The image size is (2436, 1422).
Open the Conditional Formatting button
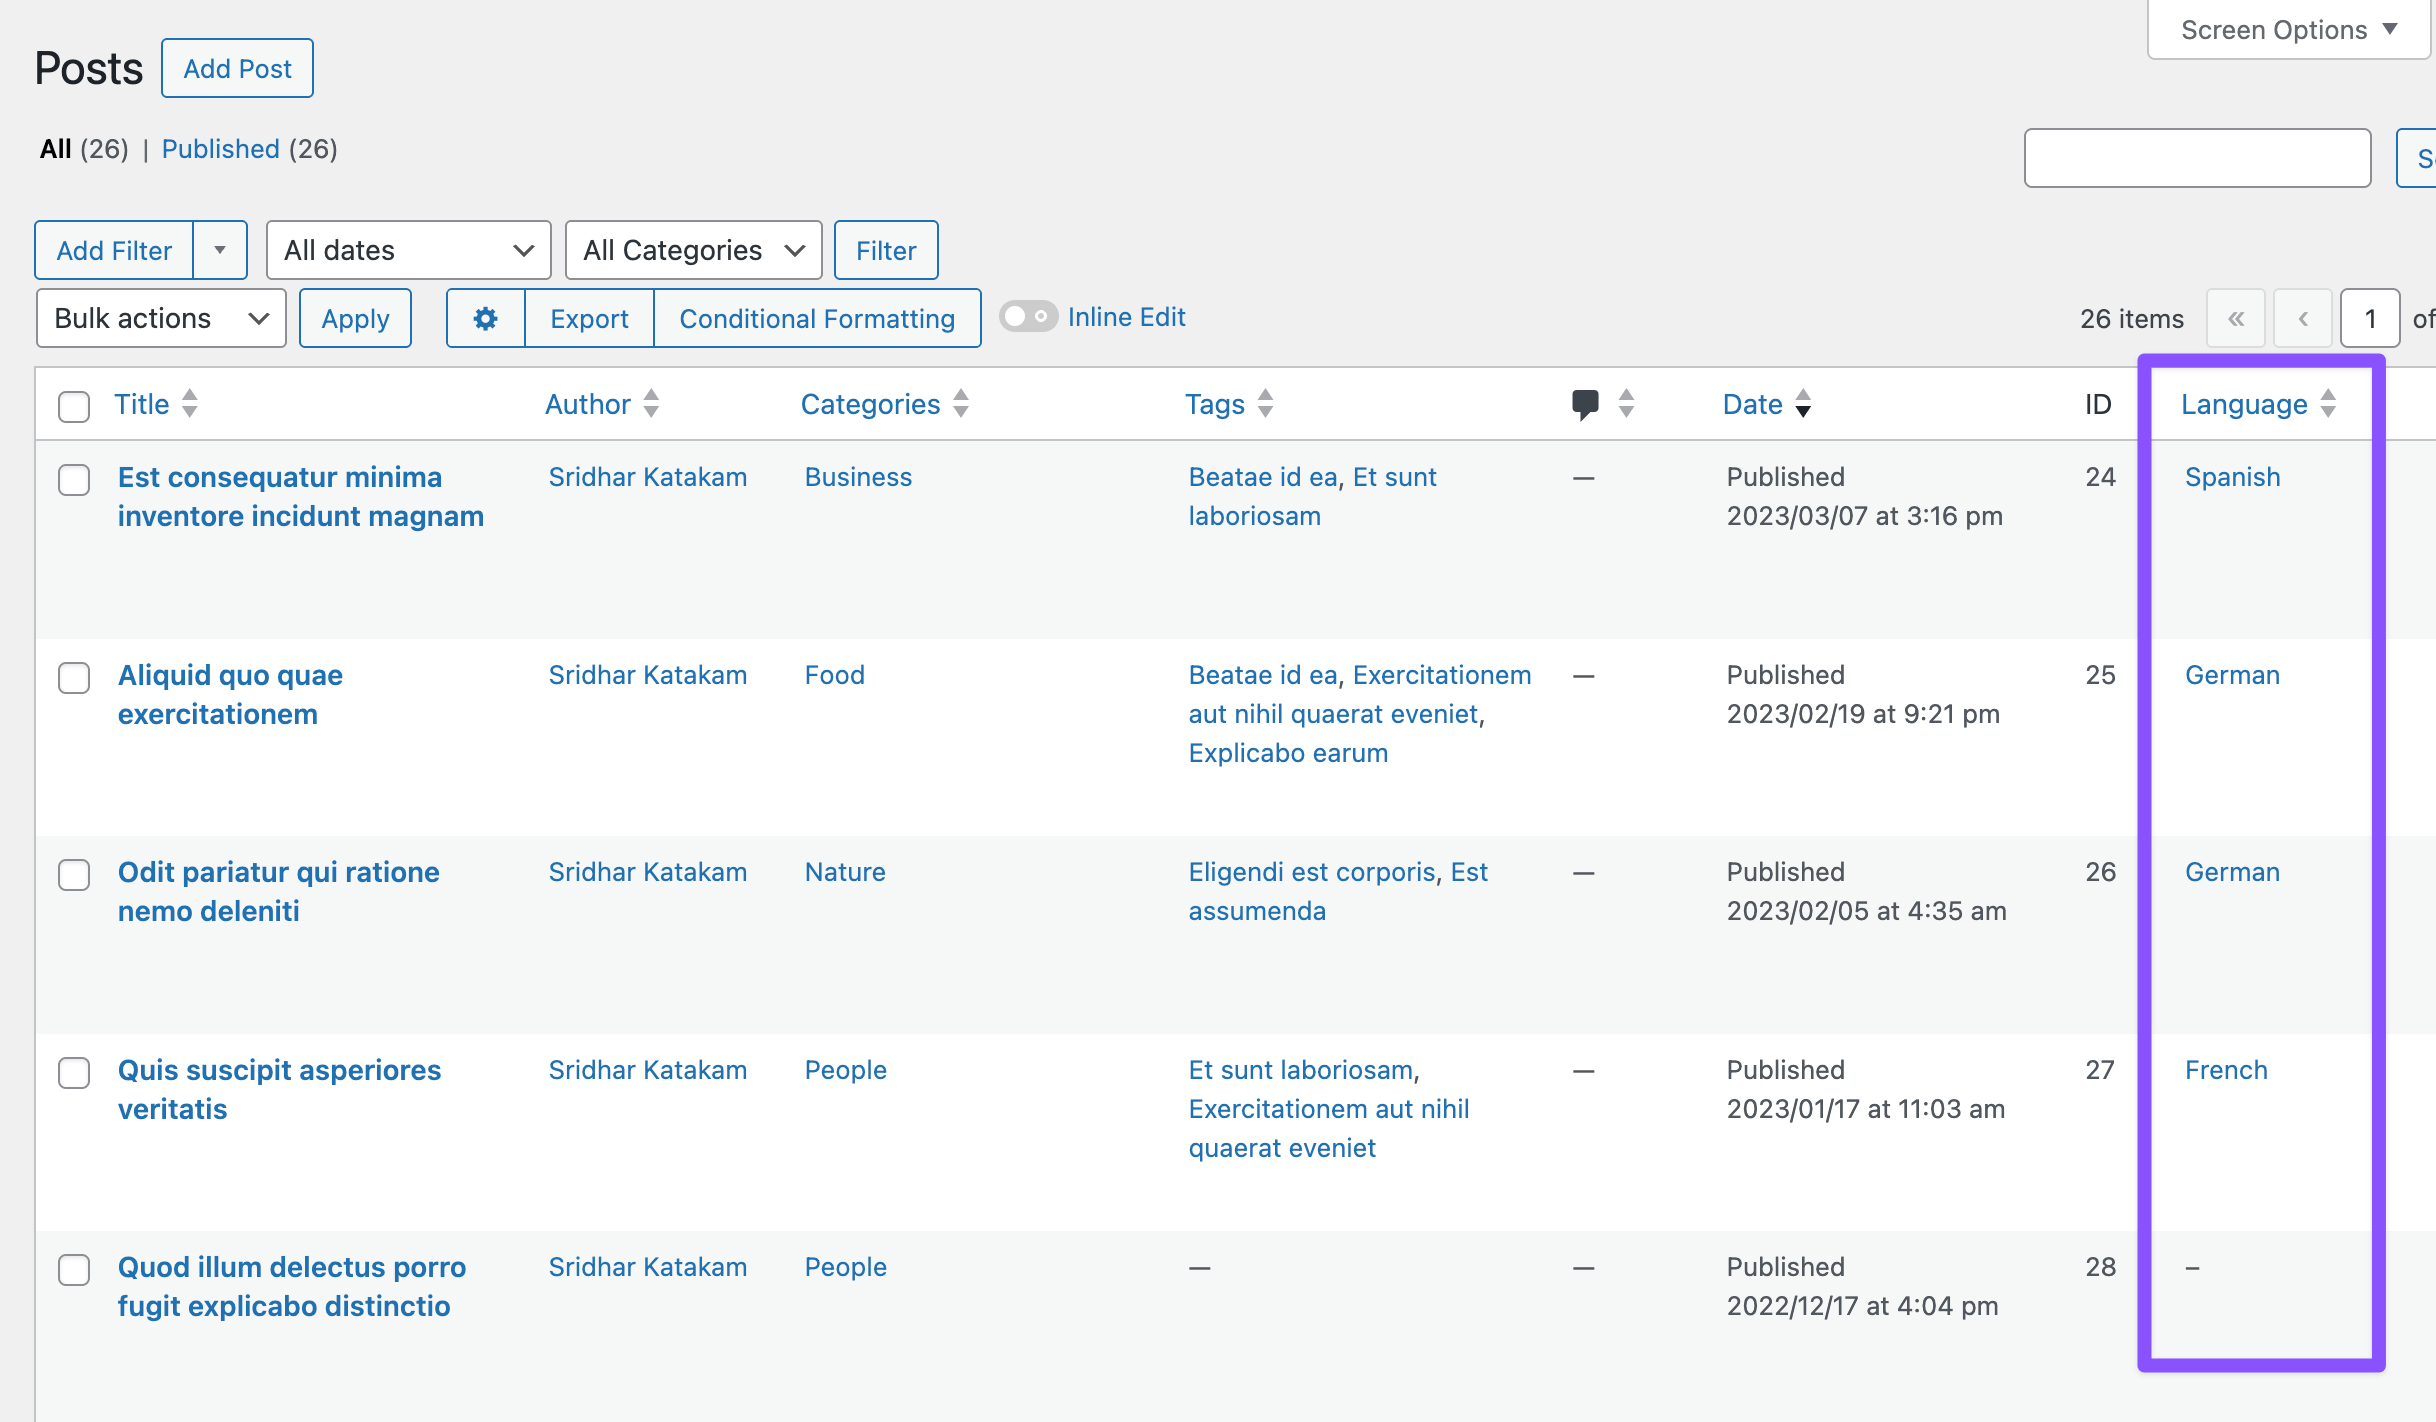click(817, 318)
